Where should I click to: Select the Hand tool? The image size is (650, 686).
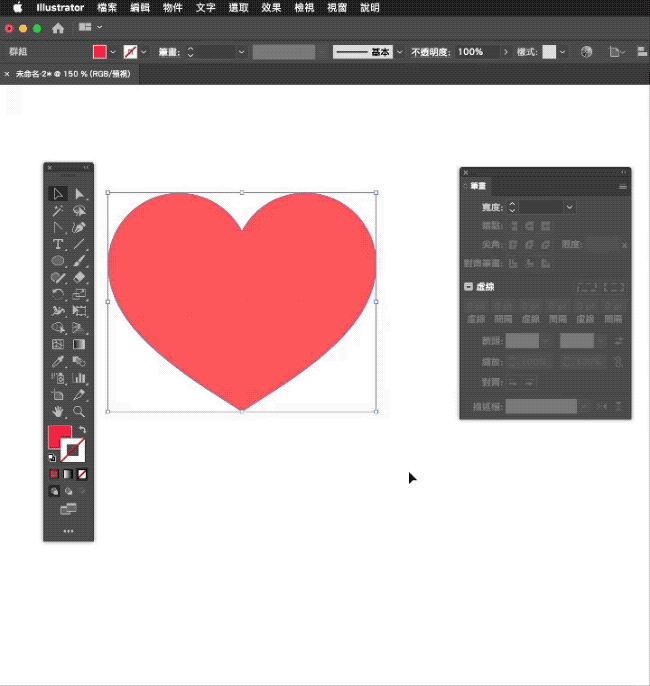click(58, 411)
